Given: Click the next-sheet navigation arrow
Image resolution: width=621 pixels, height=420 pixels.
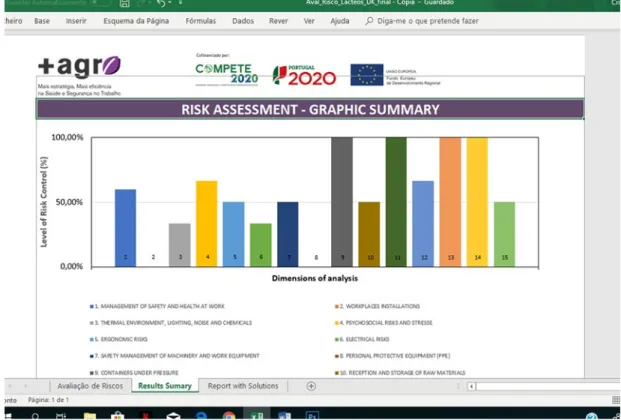Looking at the screenshot, I should tap(25, 386).
